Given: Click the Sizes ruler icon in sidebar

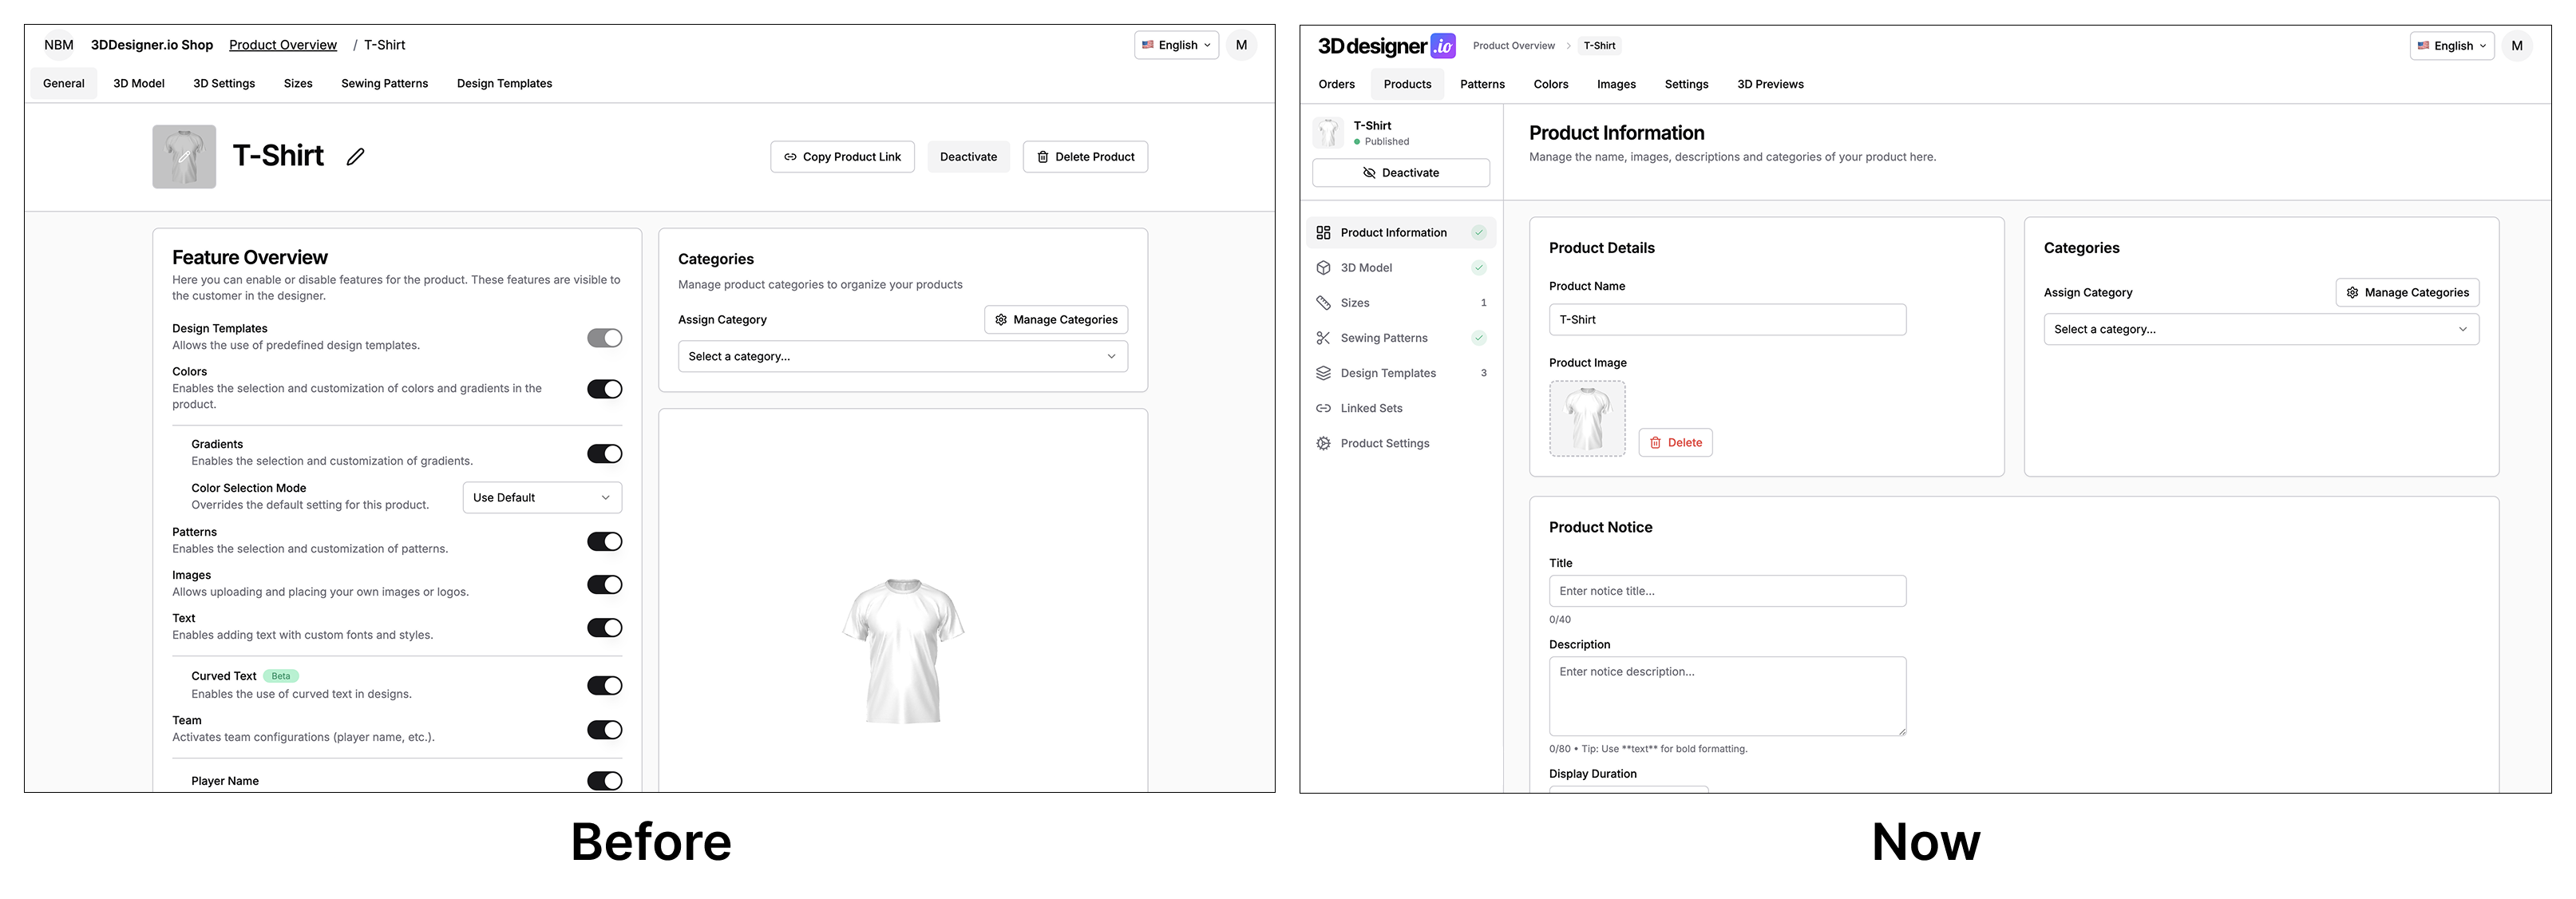Looking at the screenshot, I should pos(1323,303).
